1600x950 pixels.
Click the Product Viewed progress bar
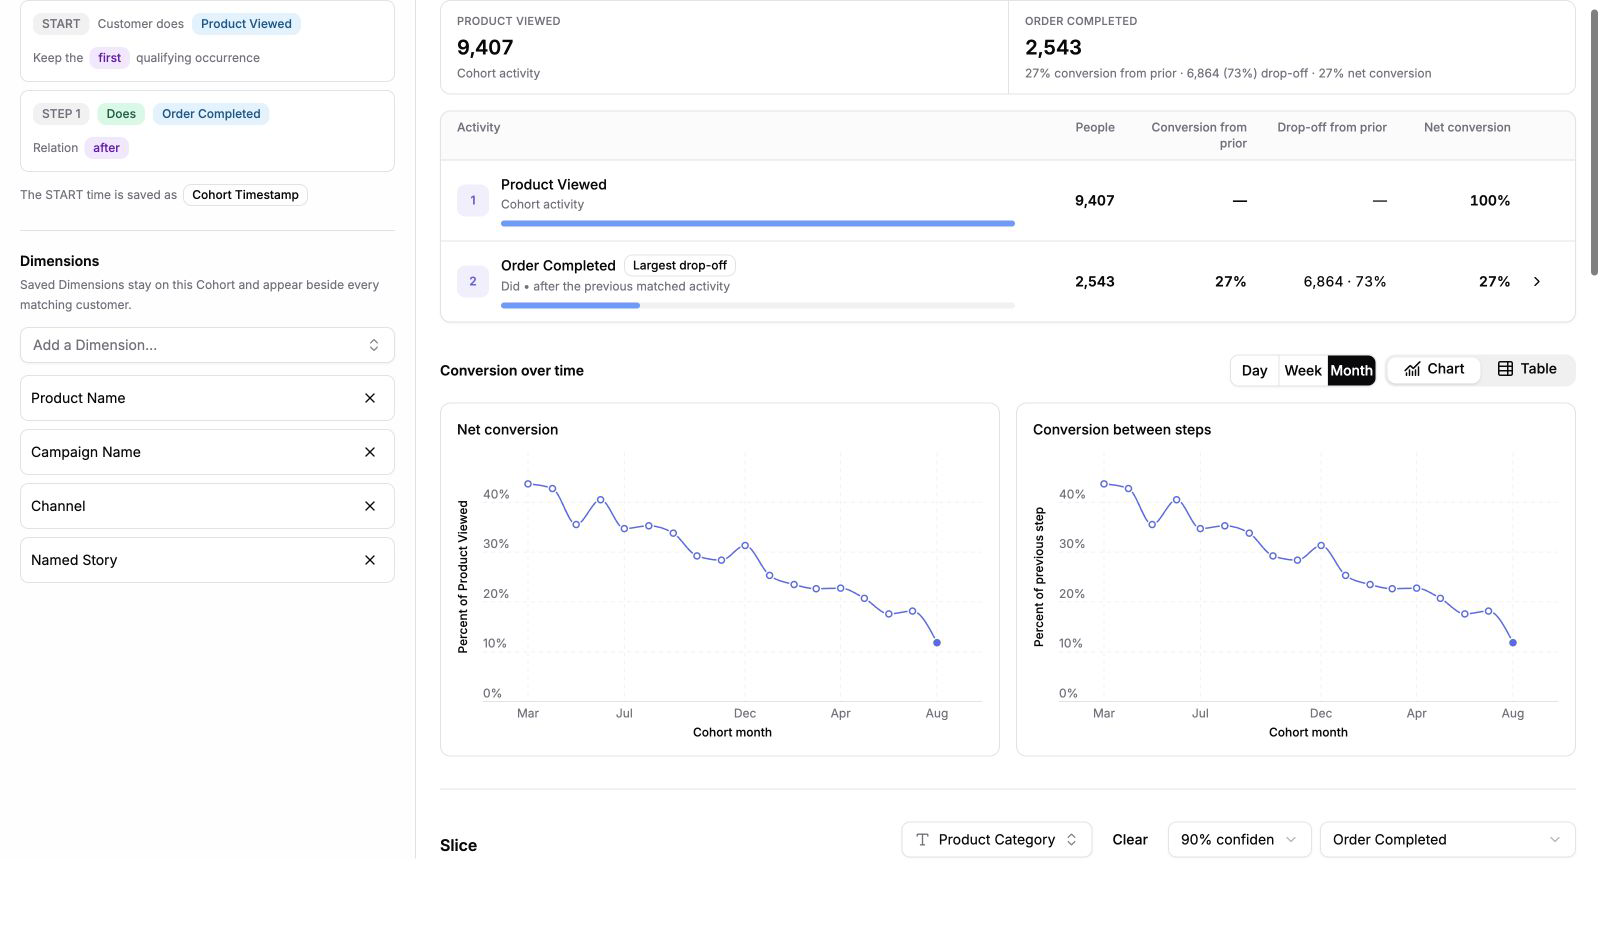[757, 224]
